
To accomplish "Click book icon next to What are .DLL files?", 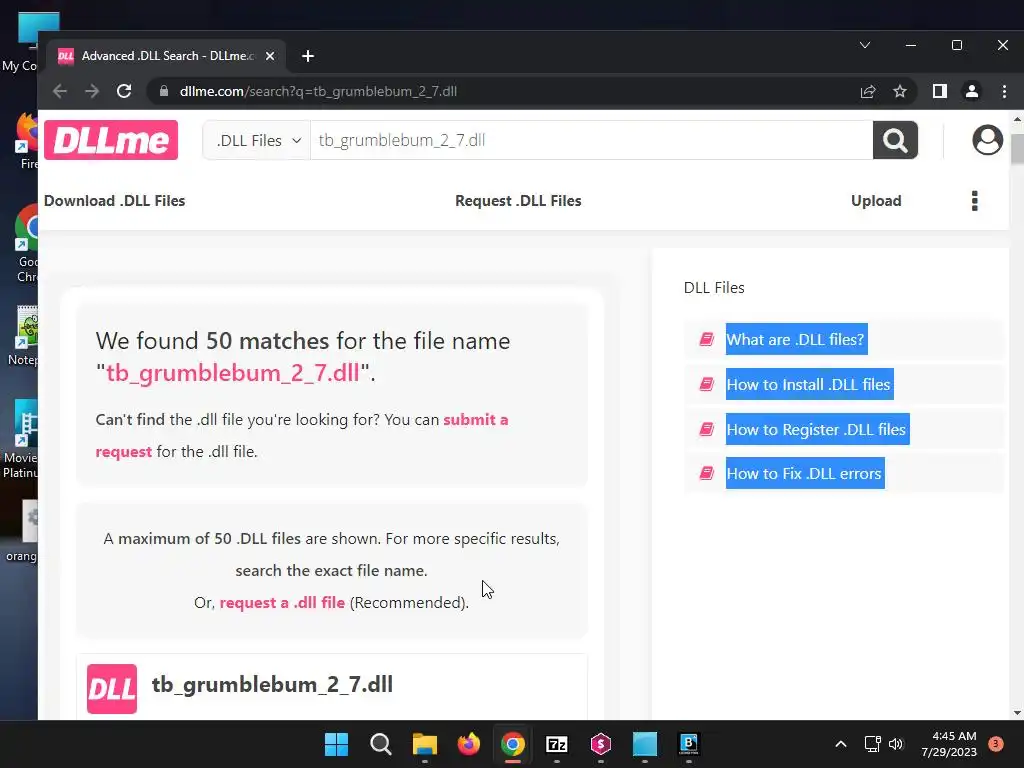I will 707,339.
